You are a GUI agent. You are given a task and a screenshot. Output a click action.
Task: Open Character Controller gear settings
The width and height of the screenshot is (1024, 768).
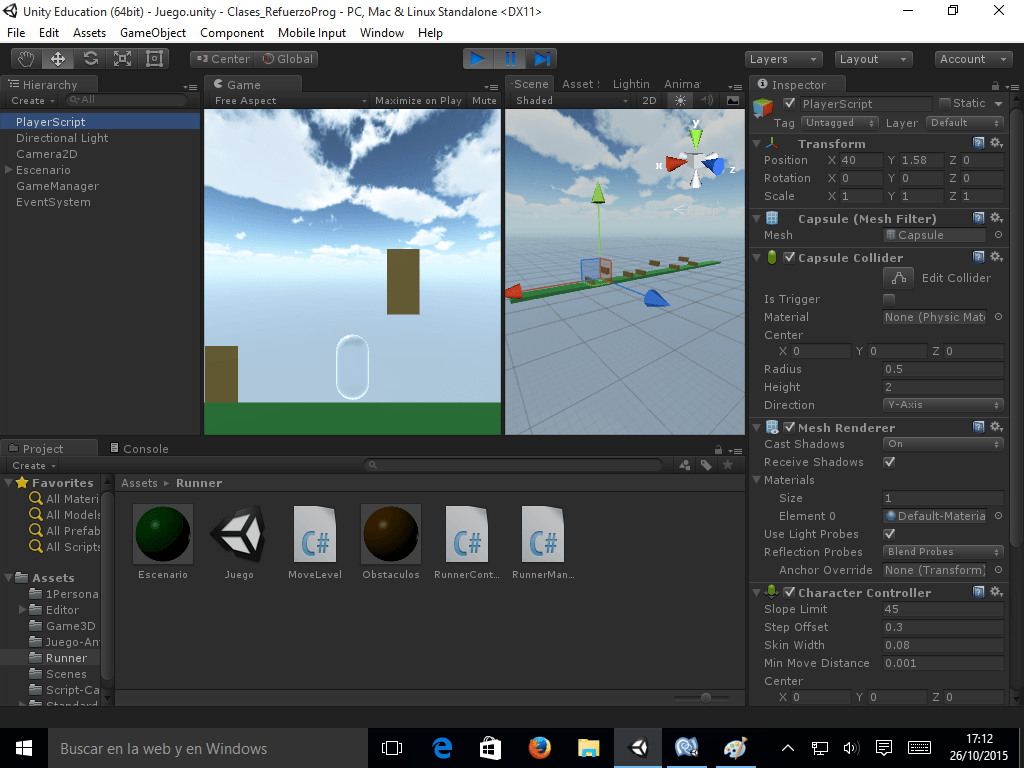(x=996, y=592)
